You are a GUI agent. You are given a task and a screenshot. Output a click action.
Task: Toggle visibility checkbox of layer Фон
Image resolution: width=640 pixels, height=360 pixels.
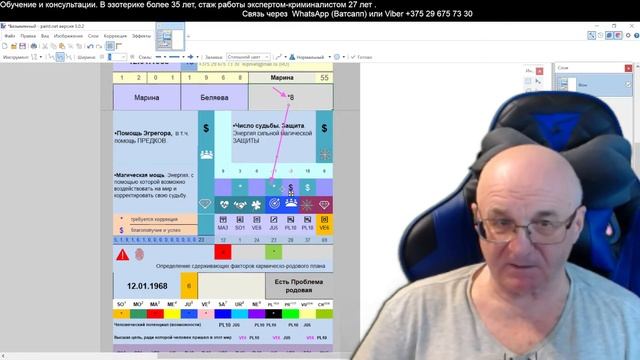point(628,85)
